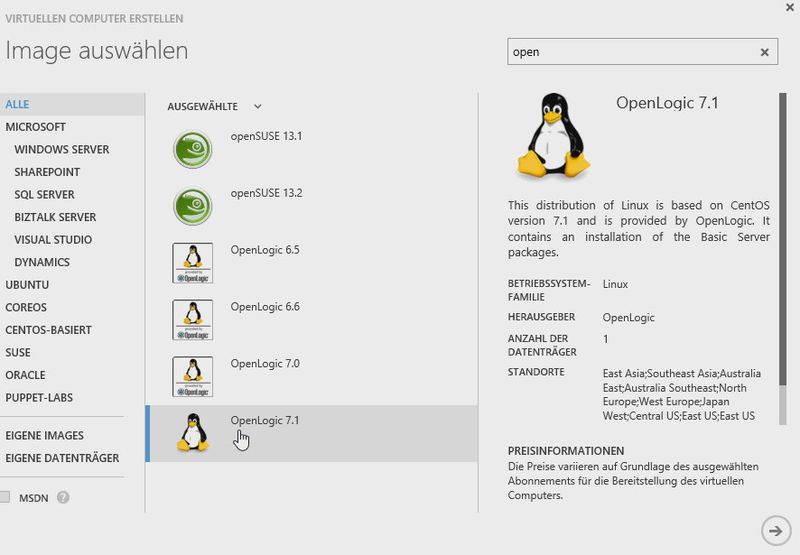This screenshot has width=800, height=555.
Task: Select the ORACLE category
Action: pyautogui.click(x=26, y=375)
